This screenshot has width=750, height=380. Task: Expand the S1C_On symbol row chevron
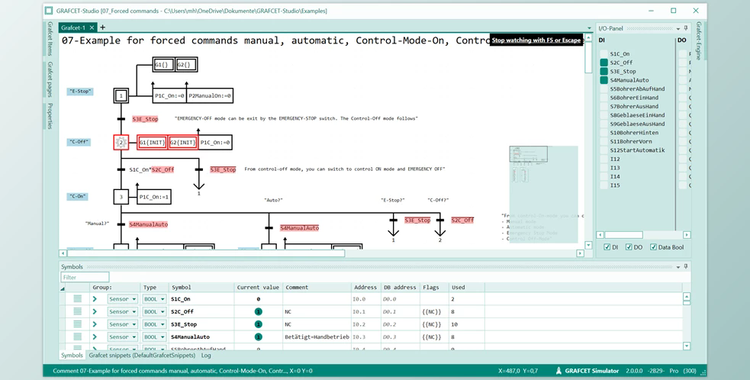pyautogui.click(x=95, y=299)
